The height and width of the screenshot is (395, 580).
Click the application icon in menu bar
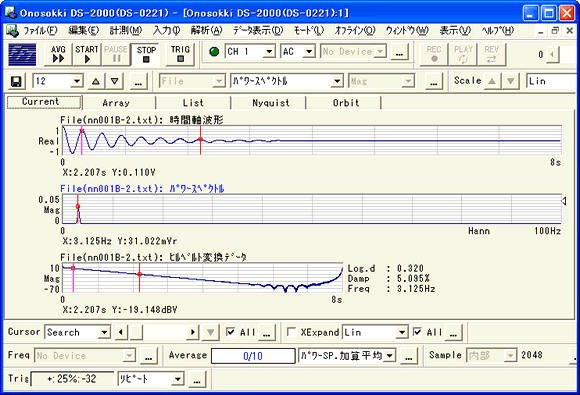click(13, 31)
